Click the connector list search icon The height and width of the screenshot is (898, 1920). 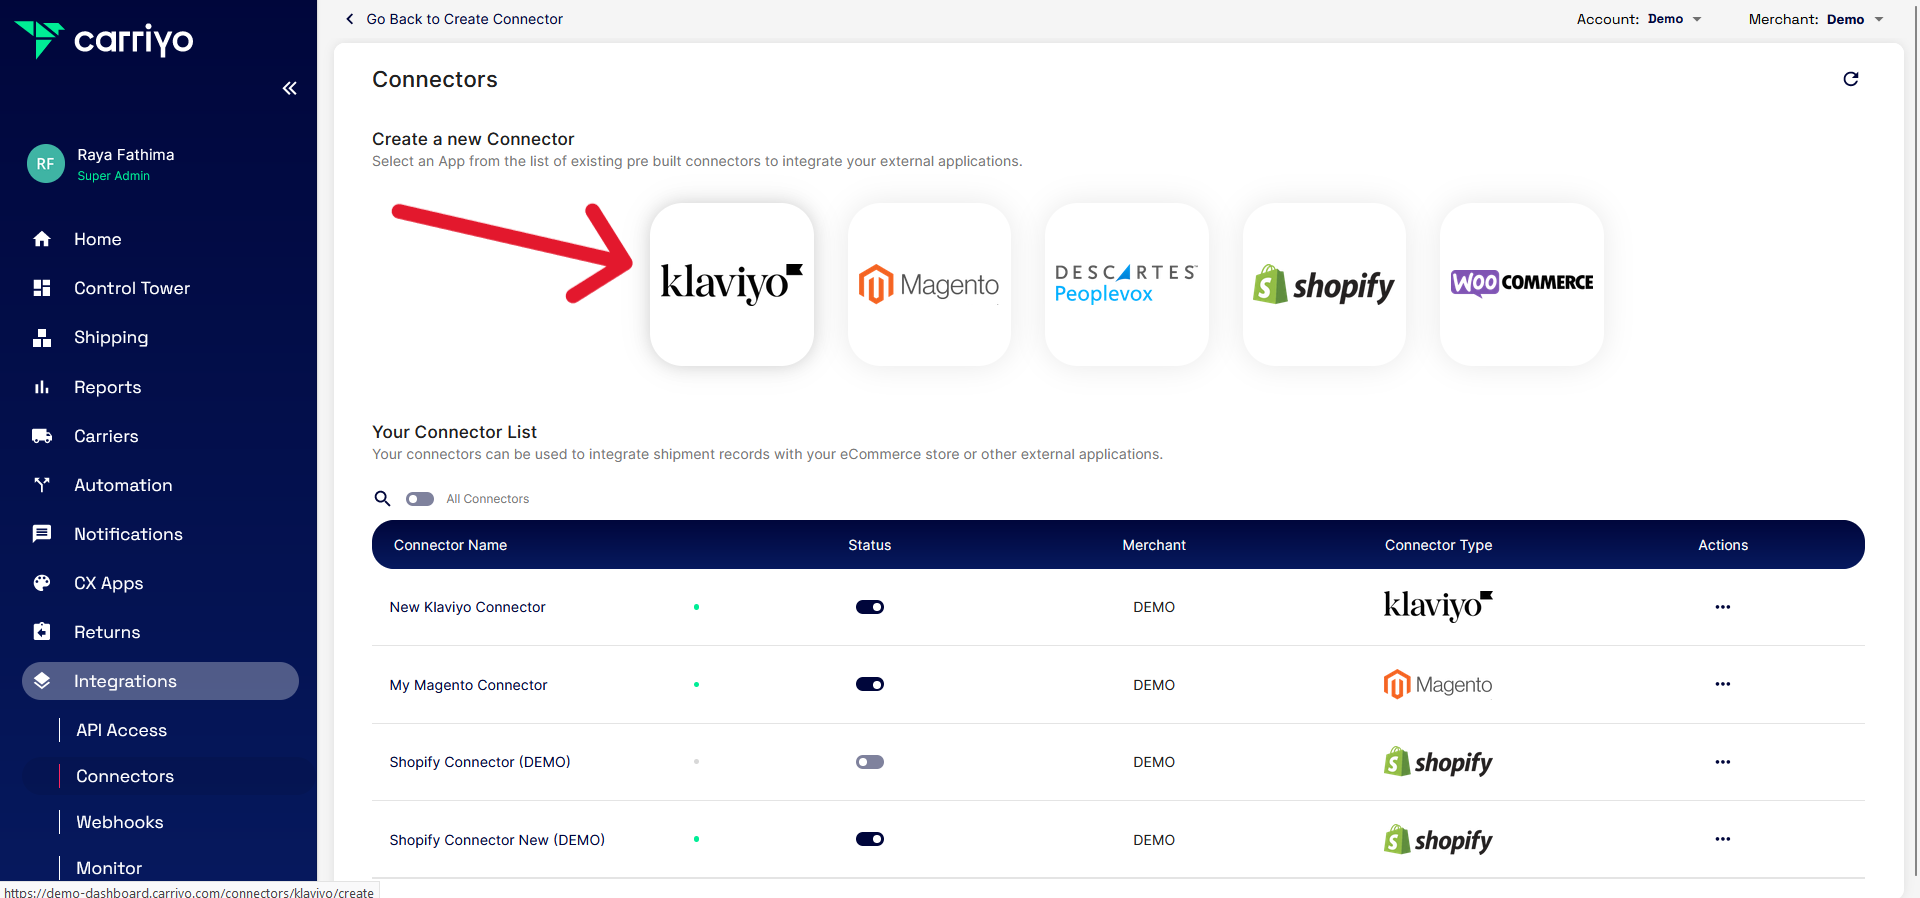(382, 498)
